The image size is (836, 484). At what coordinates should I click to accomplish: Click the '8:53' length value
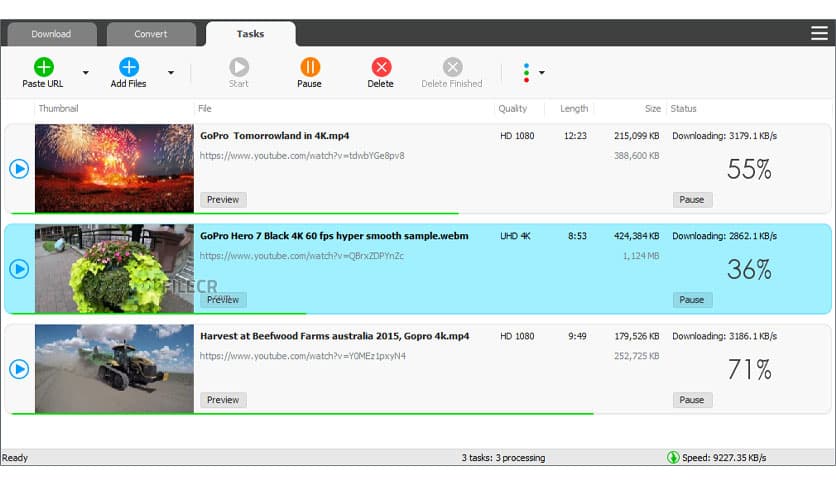pyautogui.click(x=577, y=236)
